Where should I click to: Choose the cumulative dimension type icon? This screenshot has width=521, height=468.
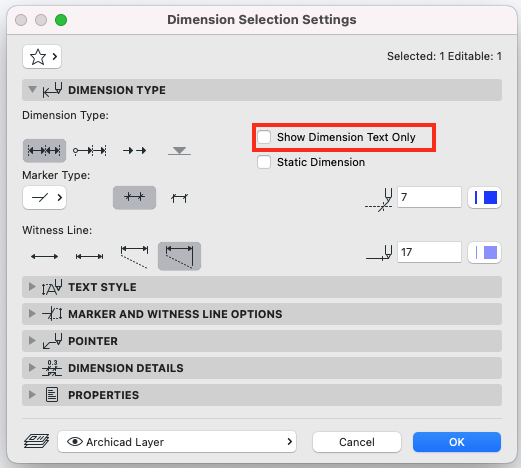click(x=89, y=151)
